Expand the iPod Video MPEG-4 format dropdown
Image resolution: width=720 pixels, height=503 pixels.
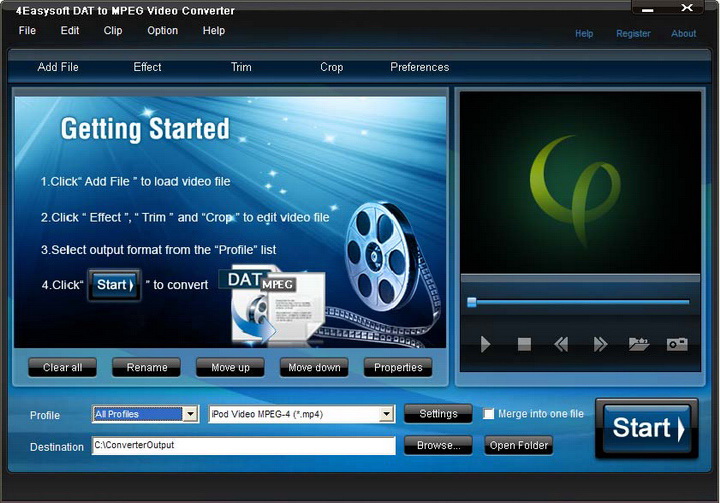click(387, 414)
